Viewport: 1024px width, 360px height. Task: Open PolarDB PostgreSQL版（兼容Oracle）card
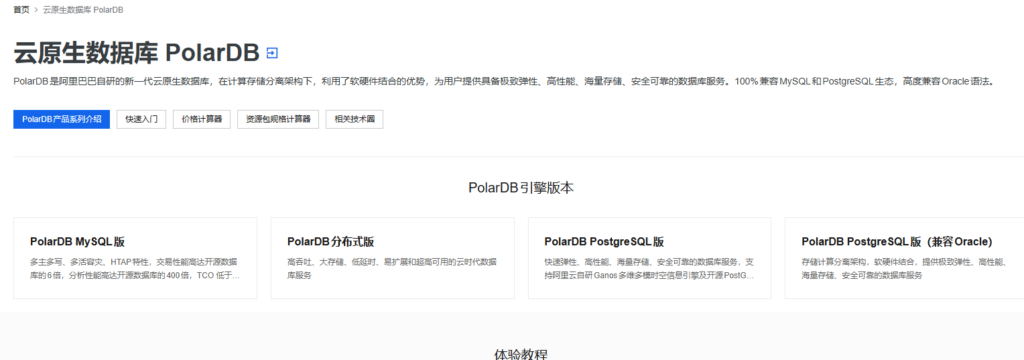tap(904, 258)
